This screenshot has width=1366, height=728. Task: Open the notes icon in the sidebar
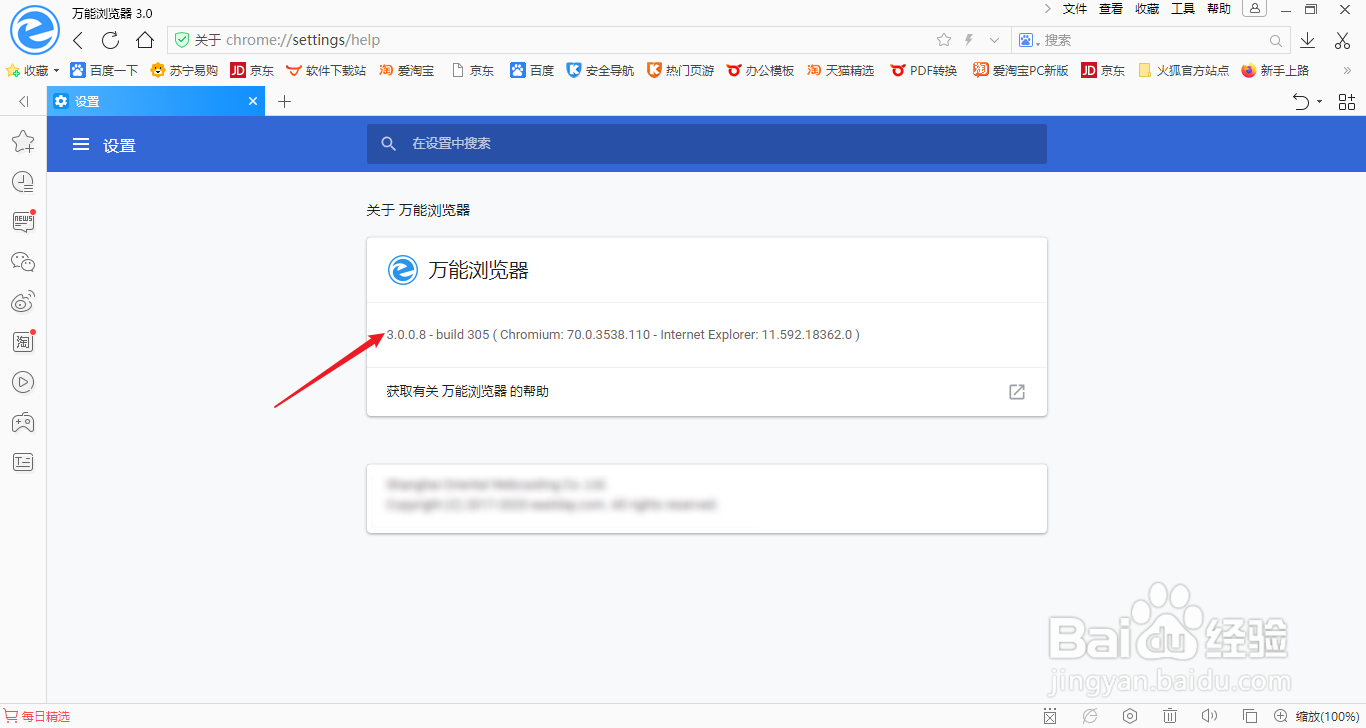[23, 462]
